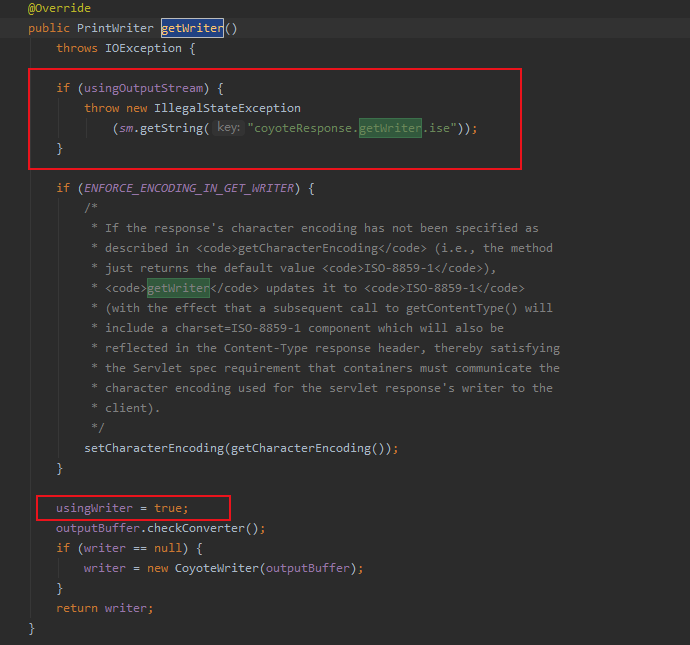Click comment line ending with 'client).'
The width and height of the screenshot is (690, 645).
tap(125, 408)
